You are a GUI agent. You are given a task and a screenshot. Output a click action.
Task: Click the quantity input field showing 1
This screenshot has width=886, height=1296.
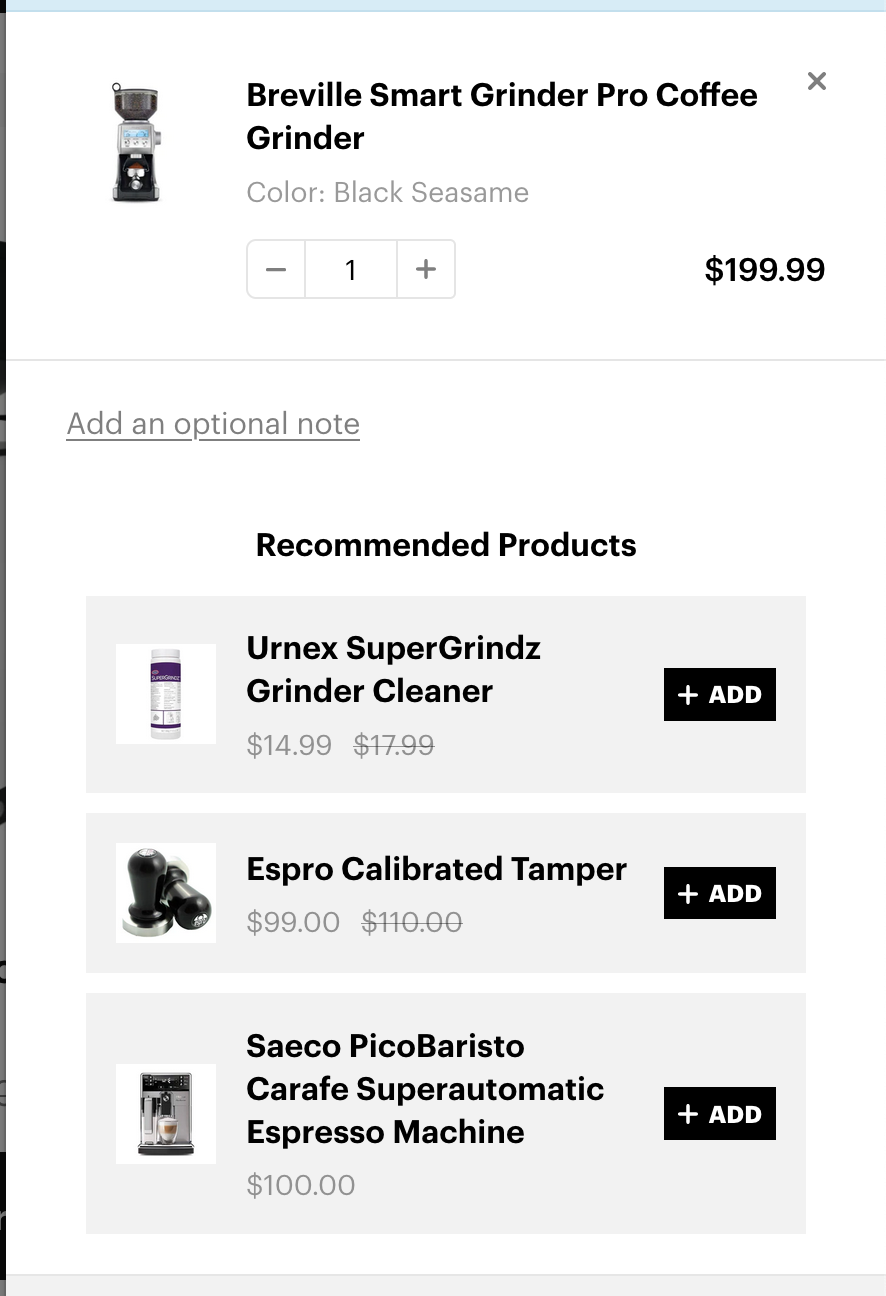point(351,269)
